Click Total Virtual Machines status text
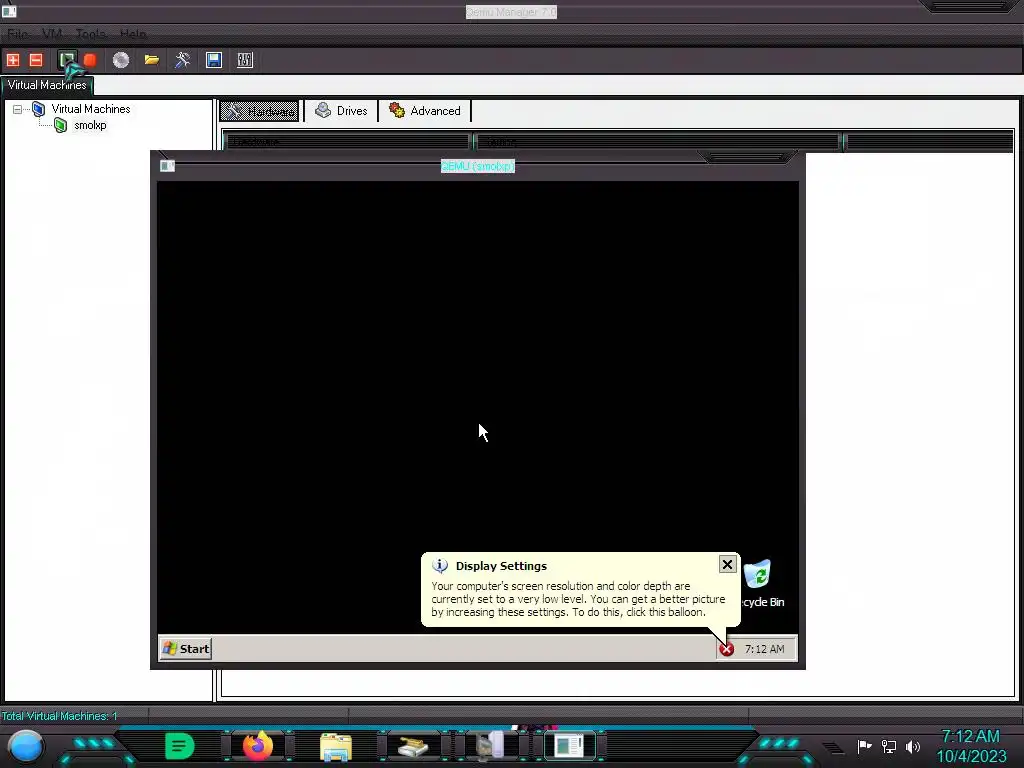The height and width of the screenshot is (768, 1024). point(59,716)
